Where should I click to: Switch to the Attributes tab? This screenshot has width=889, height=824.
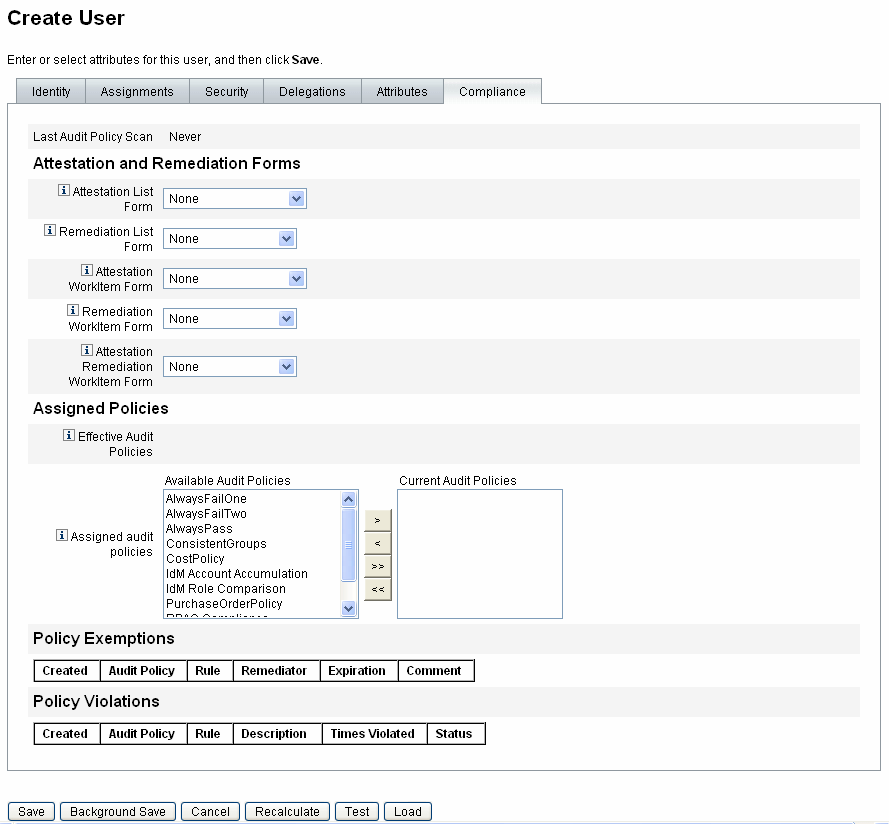(x=402, y=92)
